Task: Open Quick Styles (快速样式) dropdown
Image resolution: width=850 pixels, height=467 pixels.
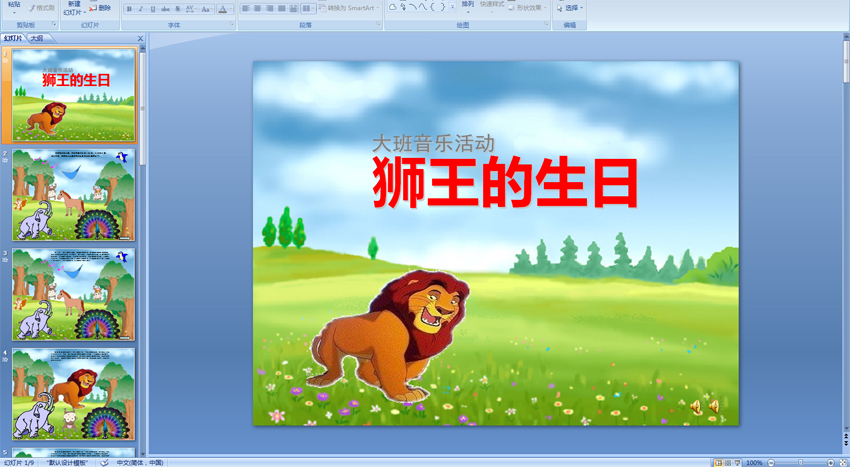Action: click(492, 8)
